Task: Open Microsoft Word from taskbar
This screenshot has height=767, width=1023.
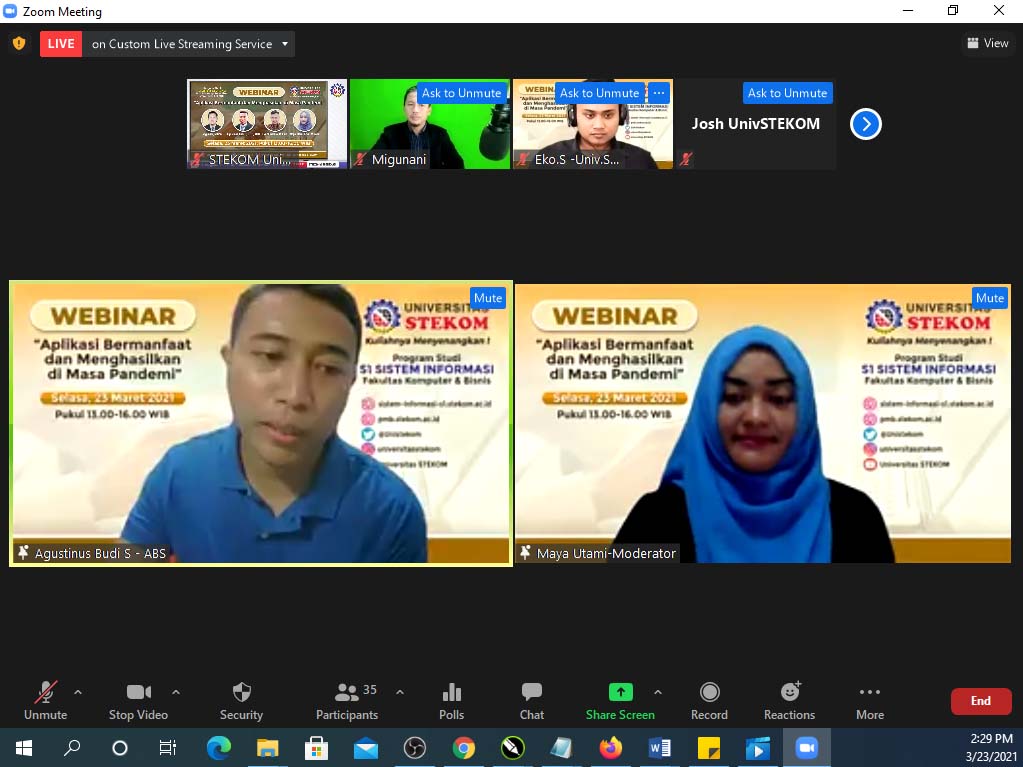Action: click(660, 747)
